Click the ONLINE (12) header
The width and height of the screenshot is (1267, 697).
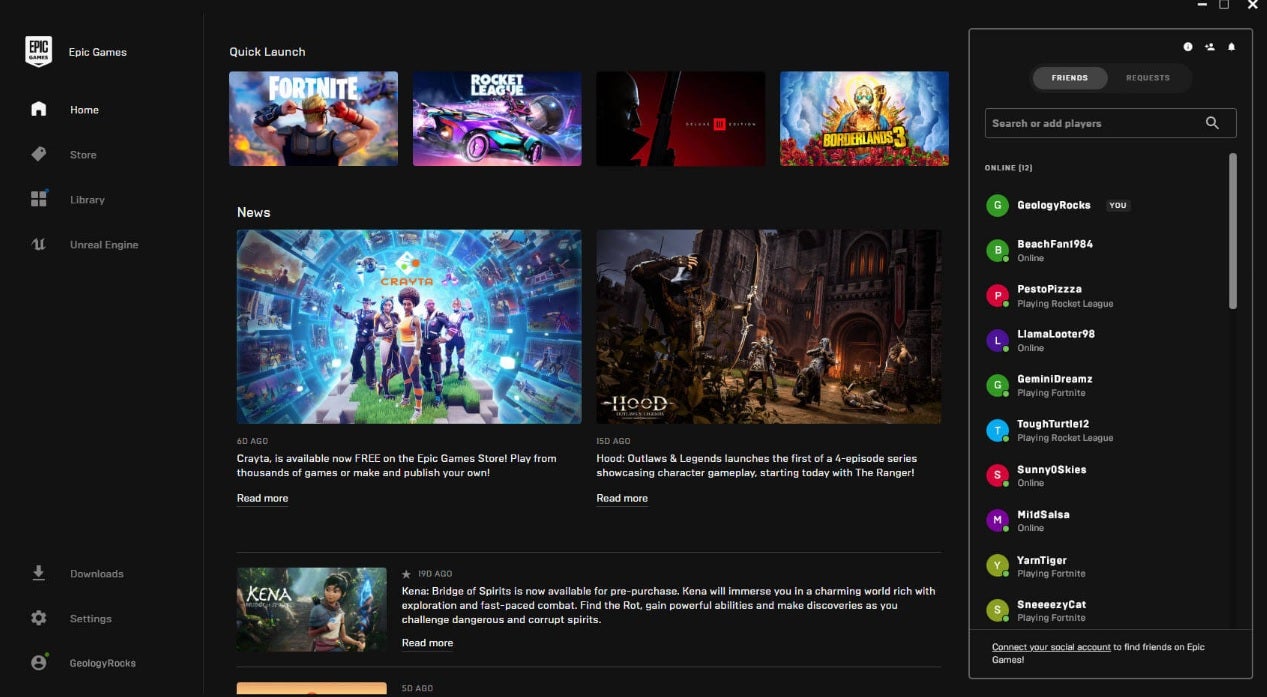click(x=1008, y=168)
